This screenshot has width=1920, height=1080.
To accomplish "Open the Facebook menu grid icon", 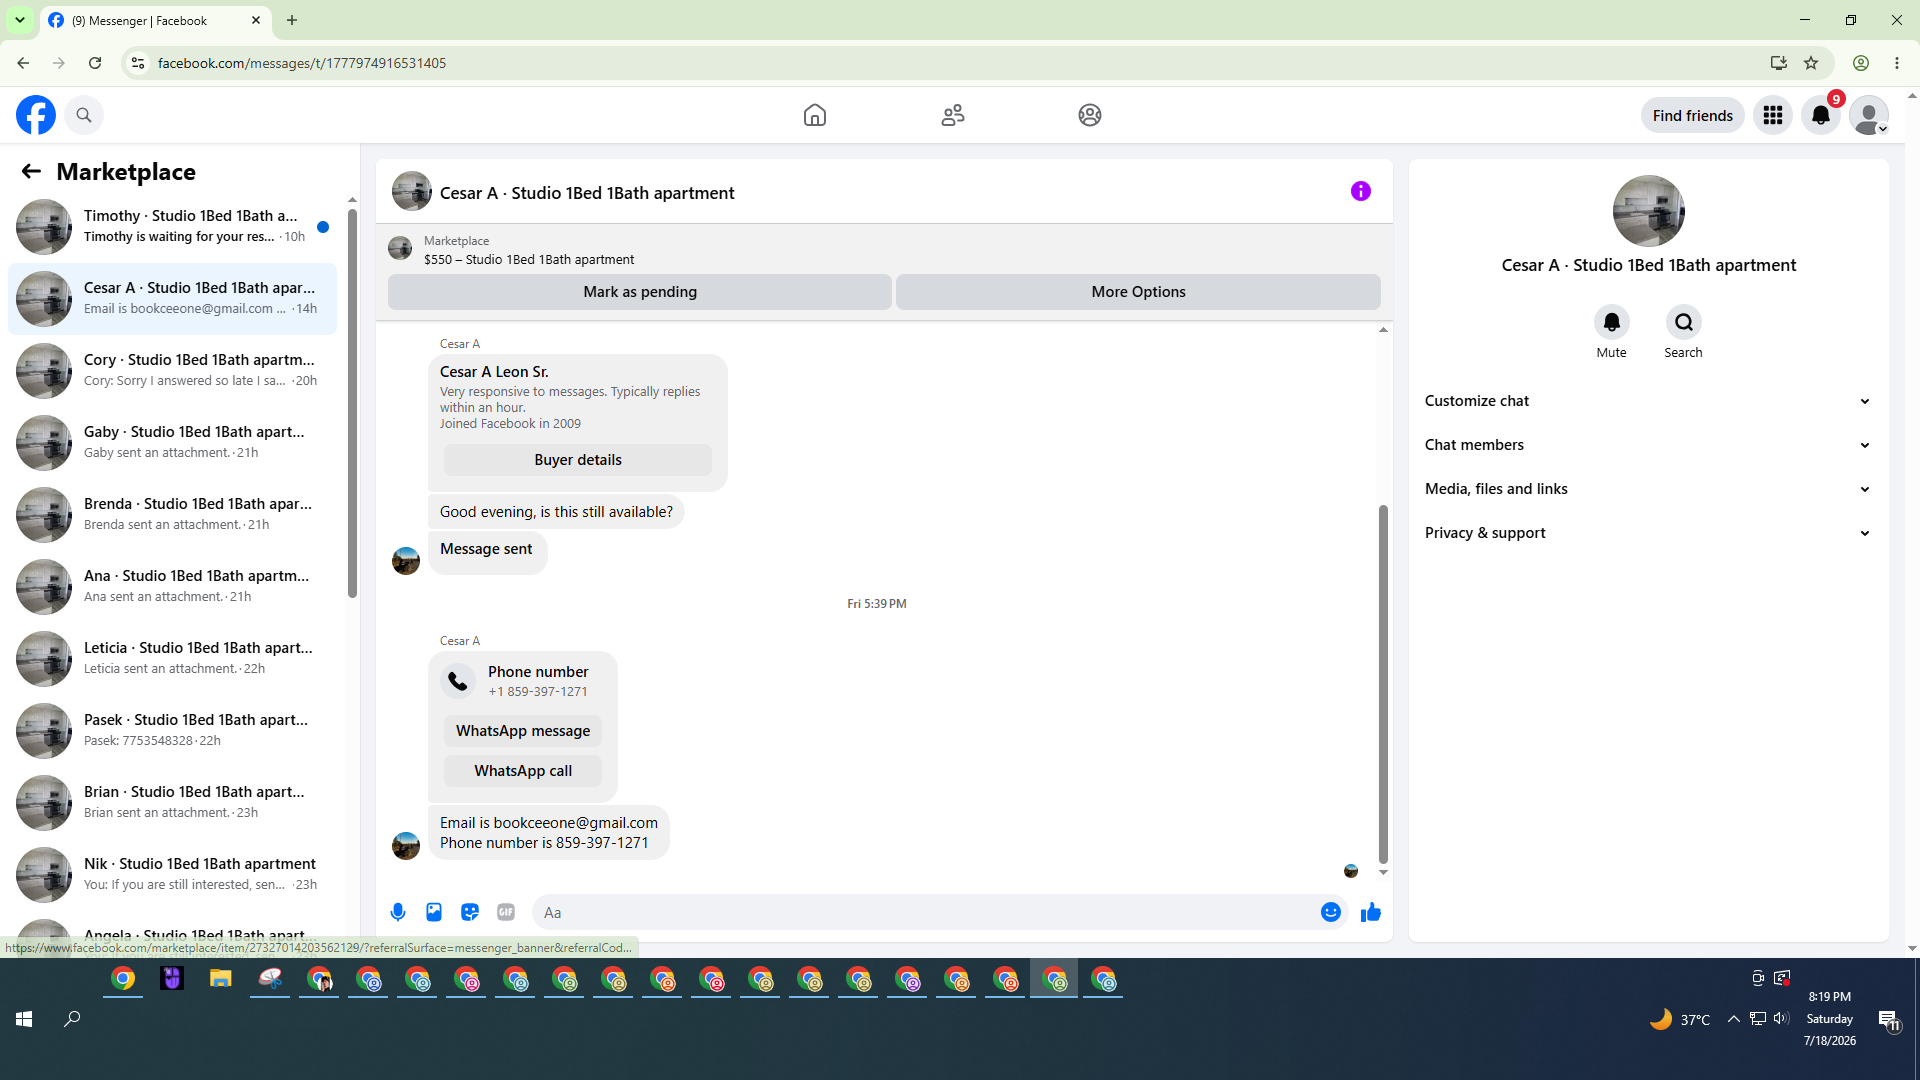I will coord(1773,115).
